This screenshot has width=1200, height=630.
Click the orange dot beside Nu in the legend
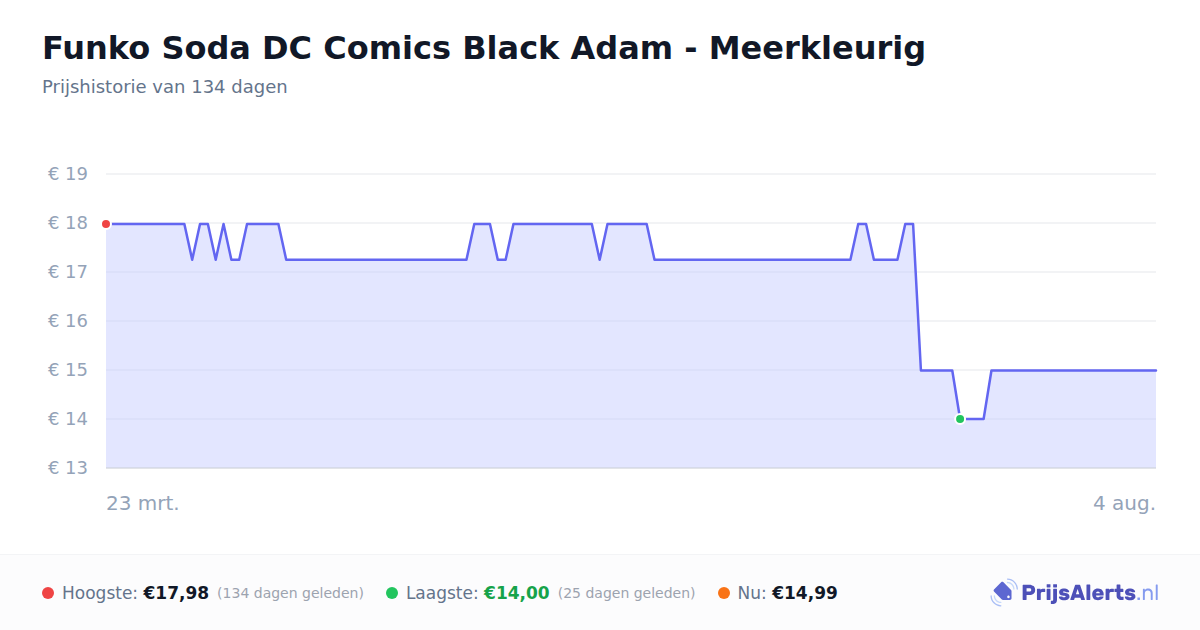724,593
